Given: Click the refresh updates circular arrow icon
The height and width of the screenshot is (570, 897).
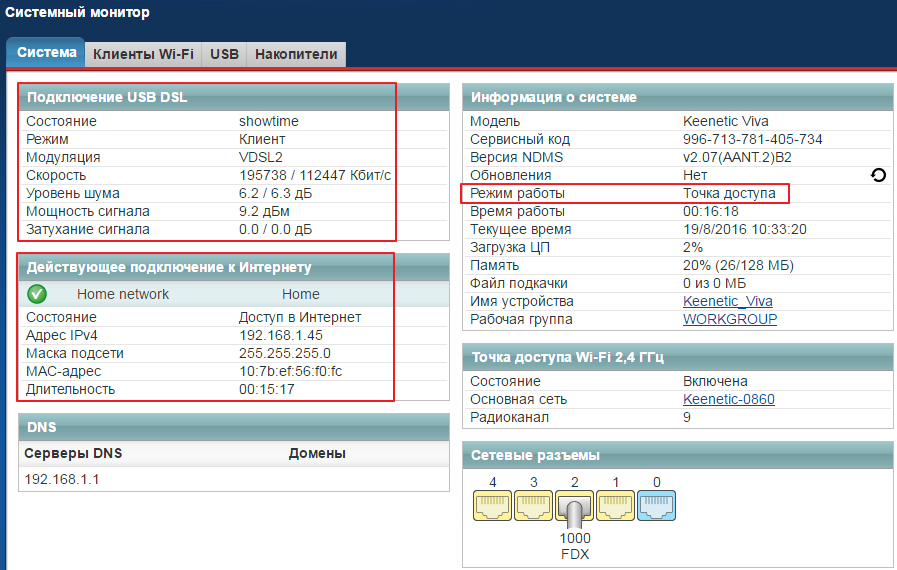Looking at the screenshot, I should pyautogui.click(x=878, y=175).
